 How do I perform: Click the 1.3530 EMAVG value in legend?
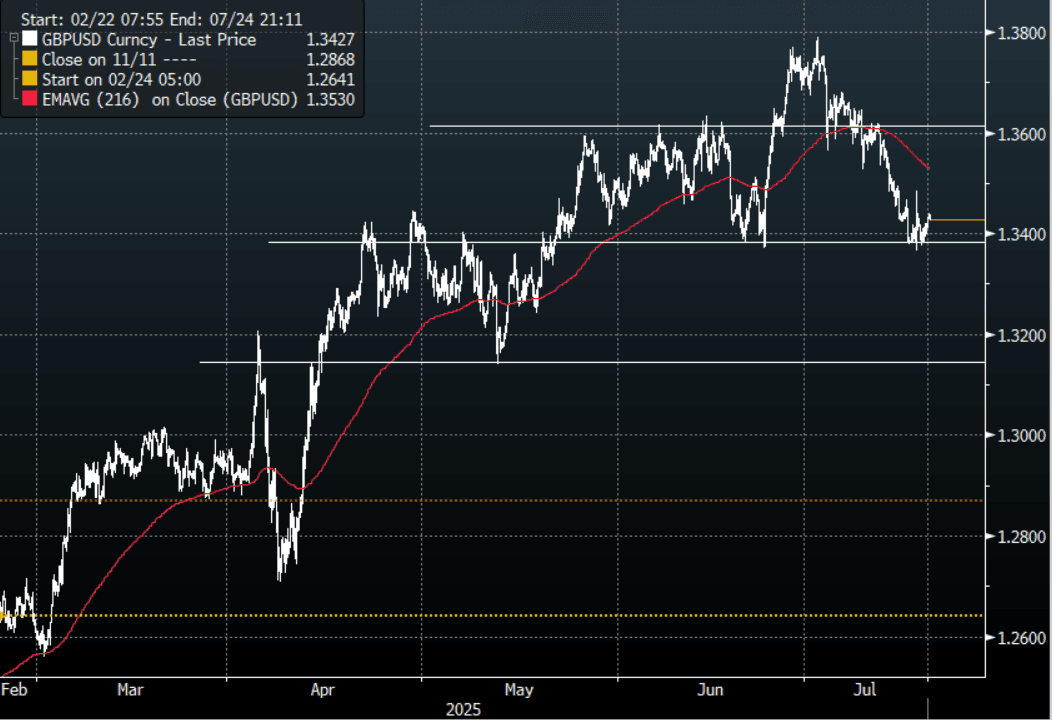(333, 100)
